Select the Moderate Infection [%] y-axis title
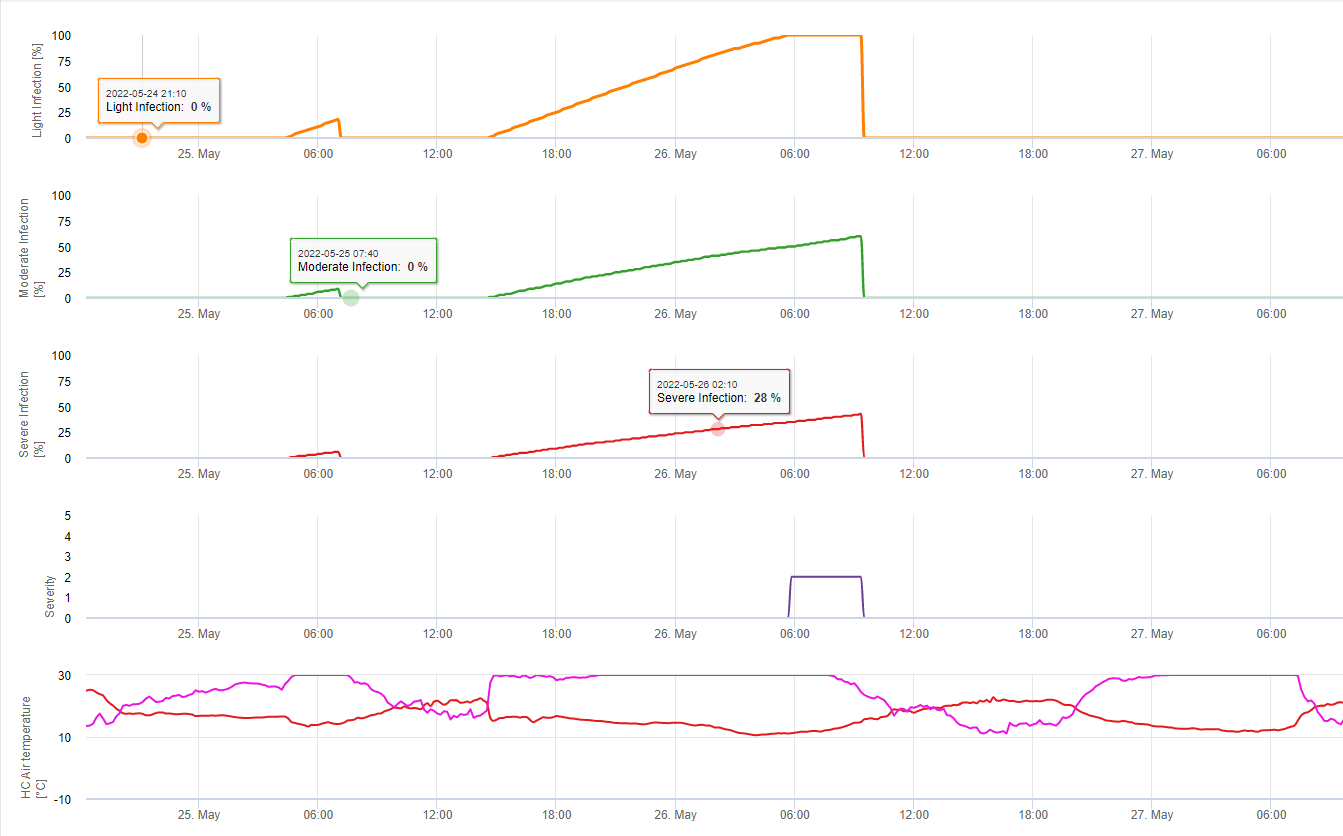The image size is (1343, 836). (31, 248)
